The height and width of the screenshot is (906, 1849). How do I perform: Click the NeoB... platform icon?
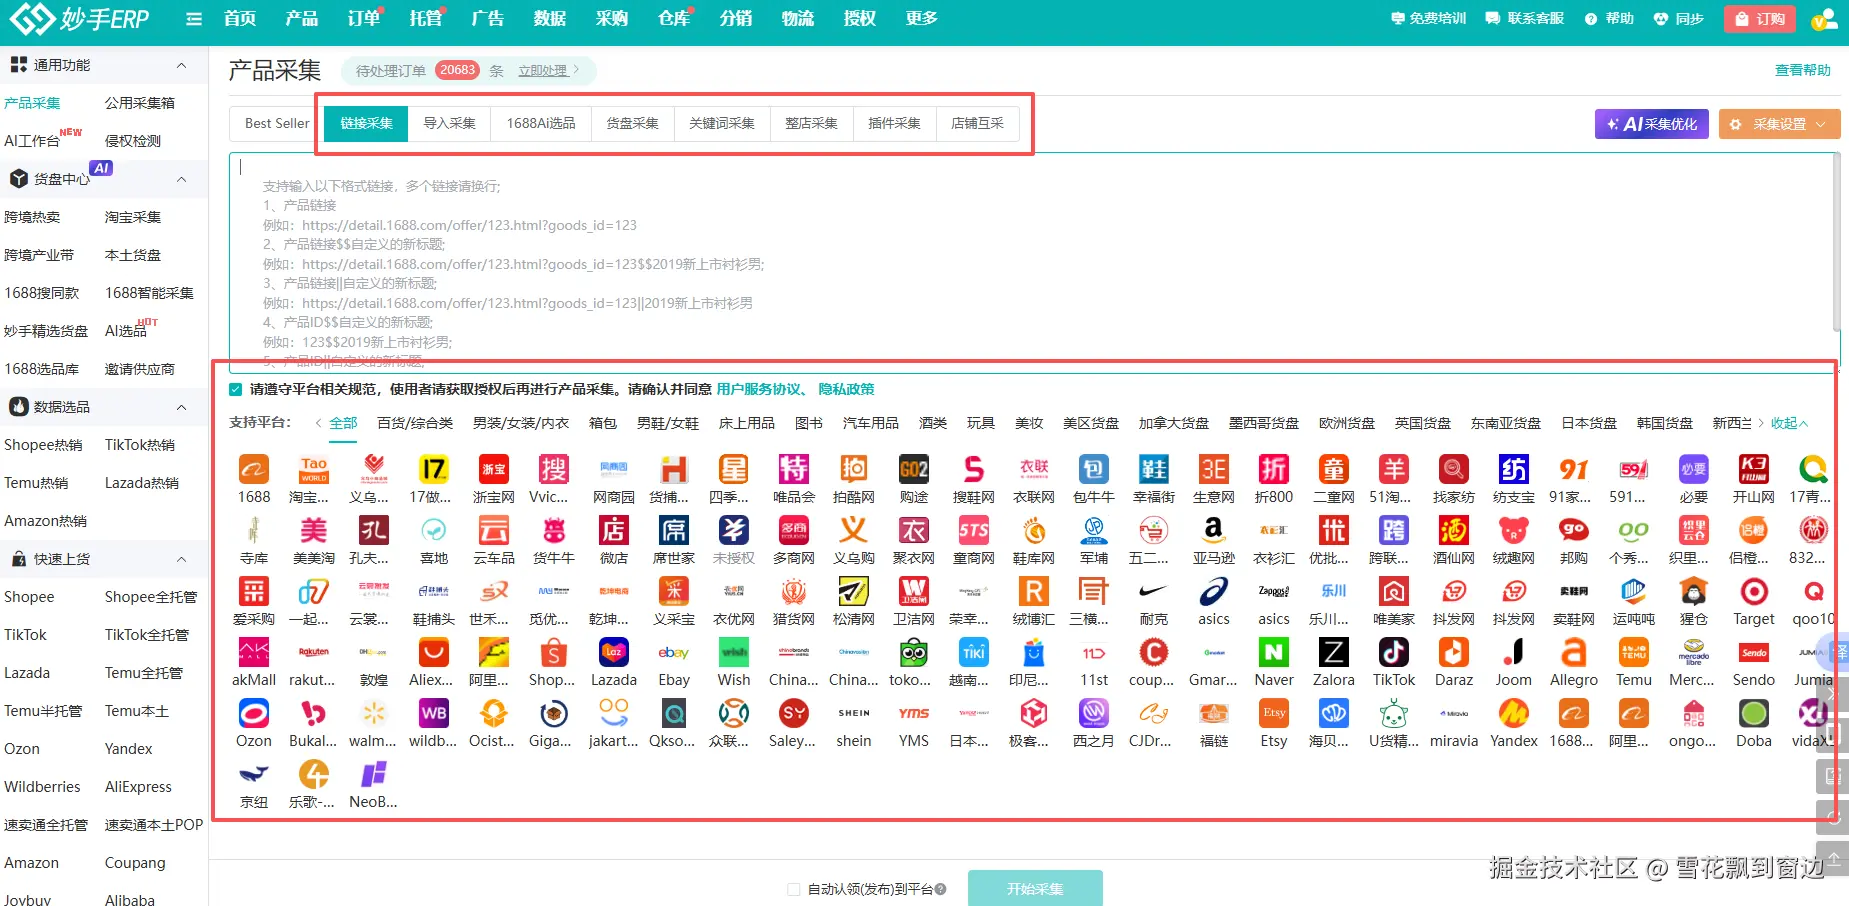pos(374,774)
